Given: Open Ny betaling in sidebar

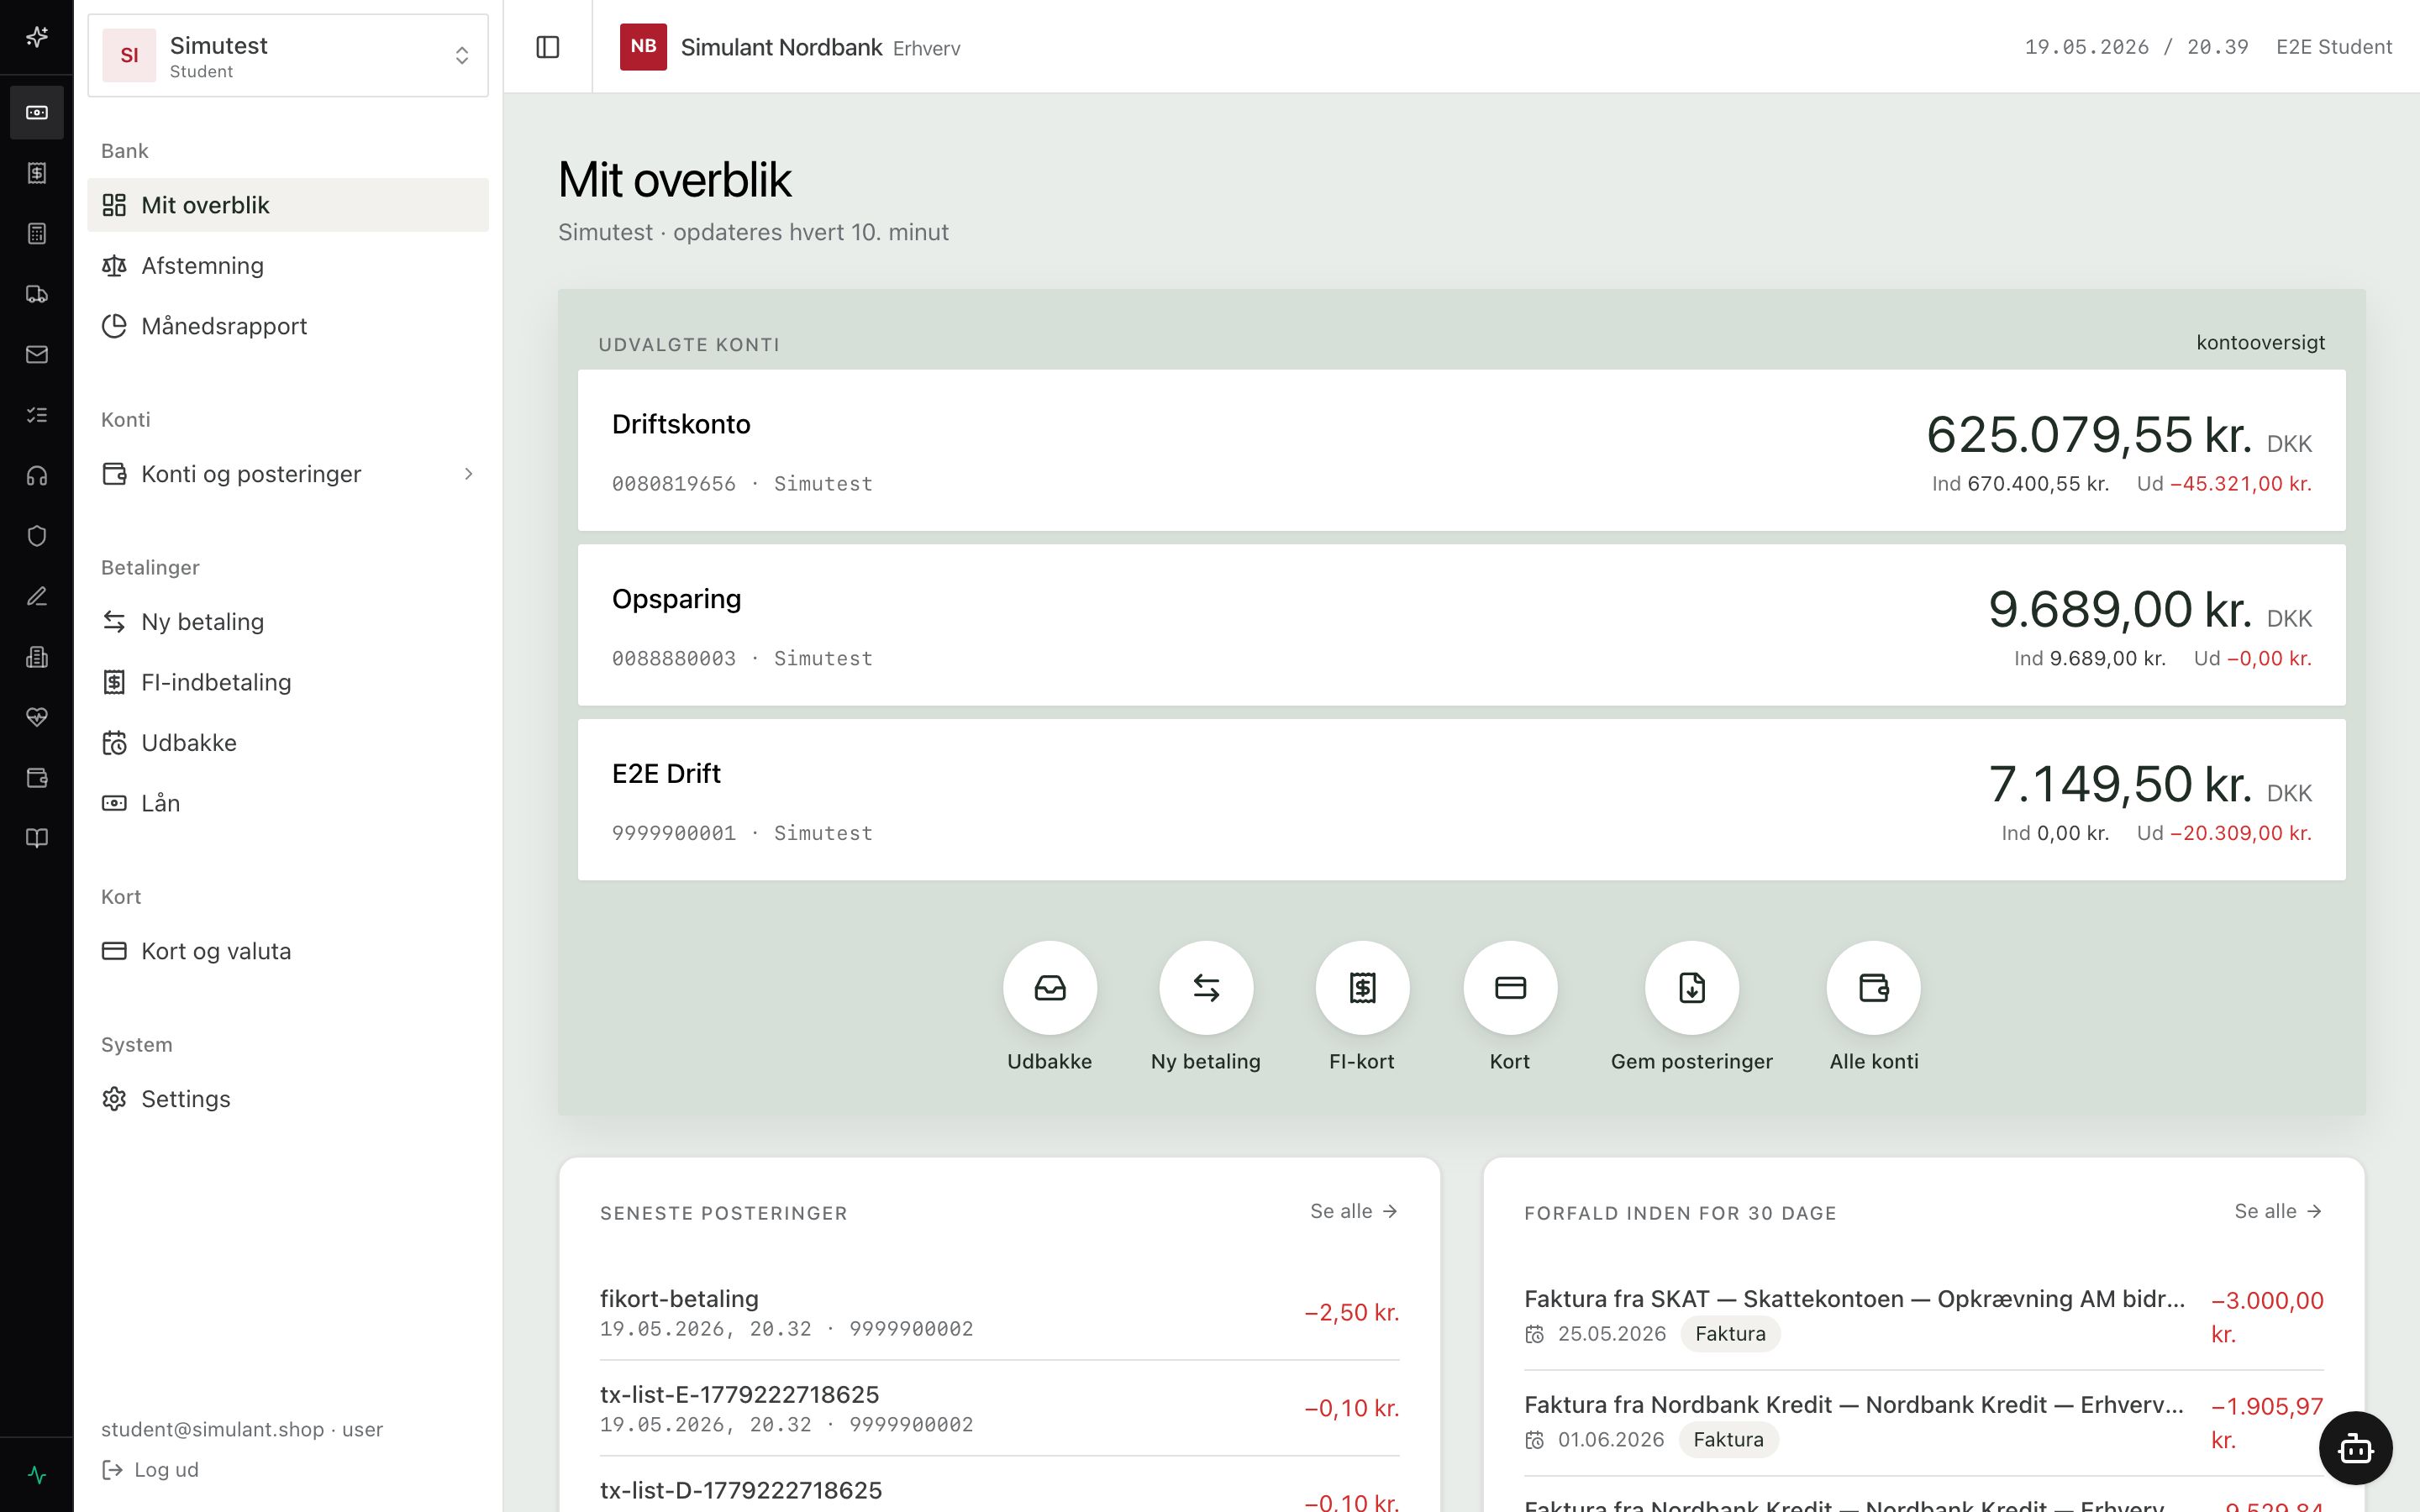Looking at the screenshot, I should click(x=288, y=622).
